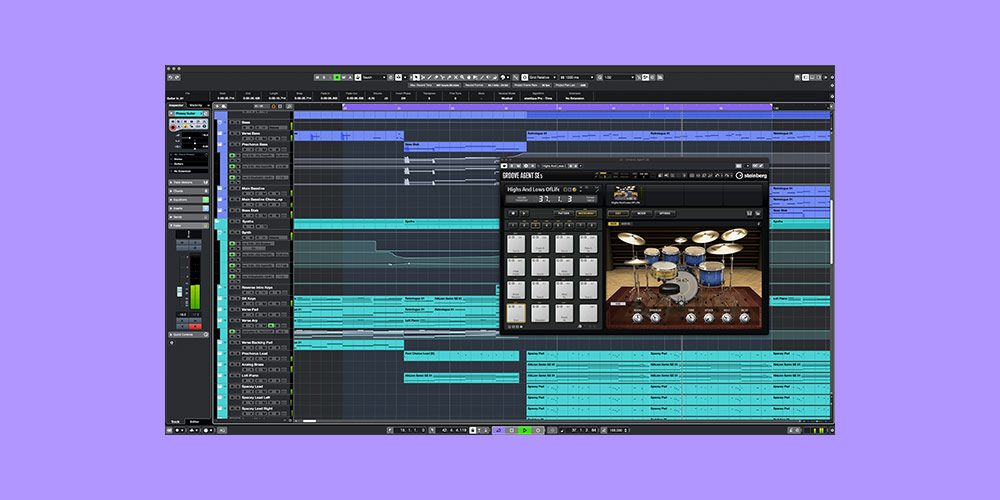Select pad group 3 in Groove Agent
This screenshot has width=1000, height=500.
click(536, 224)
